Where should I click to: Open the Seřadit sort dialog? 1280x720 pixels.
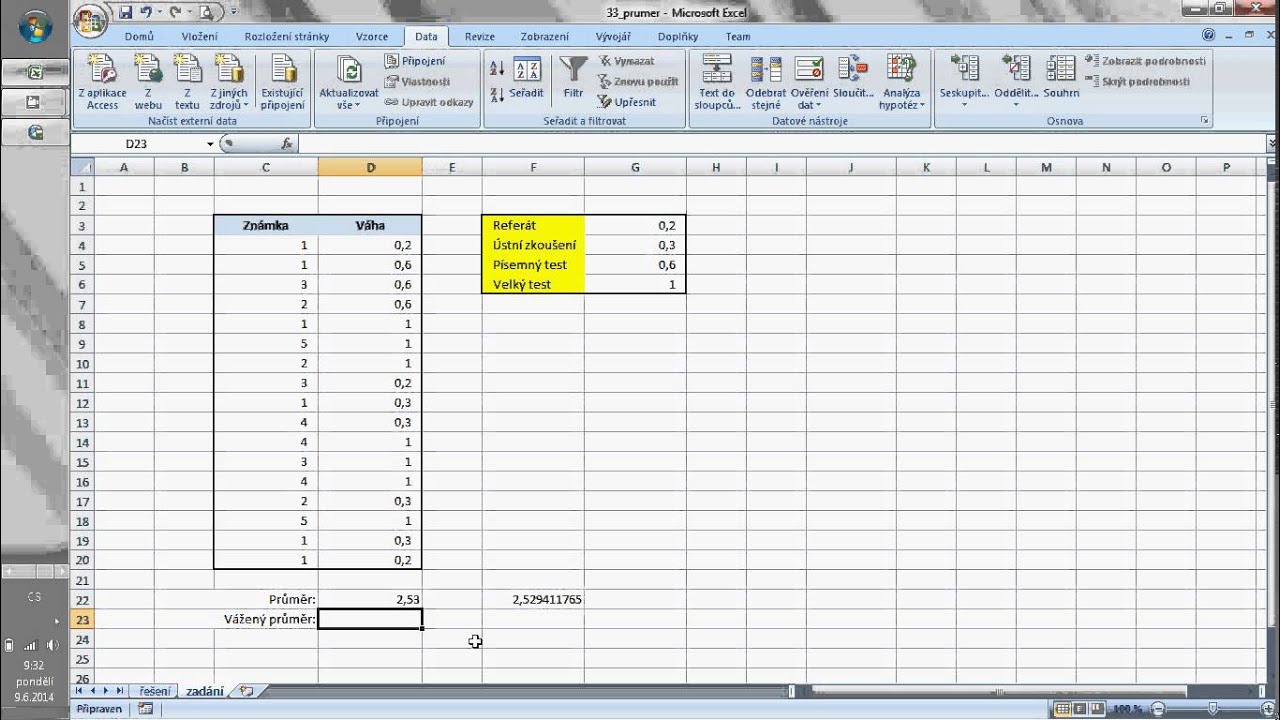point(526,79)
